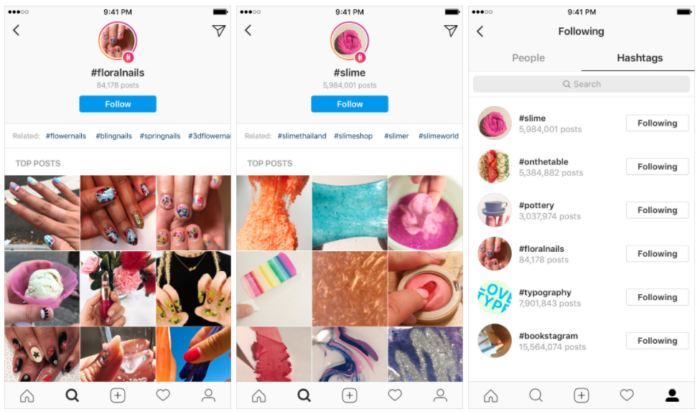Open #onthetable hashtag avatar

click(x=494, y=167)
